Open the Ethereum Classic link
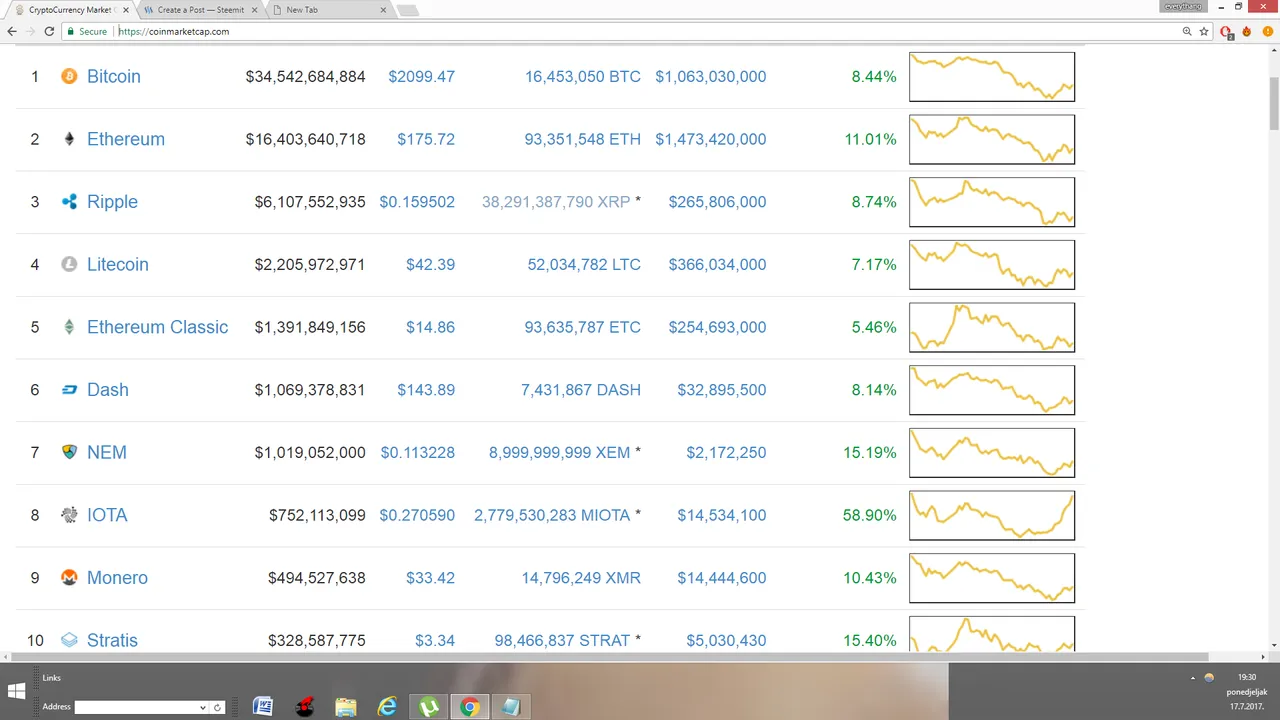Viewport: 1280px width, 720px height. pyautogui.click(x=157, y=327)
